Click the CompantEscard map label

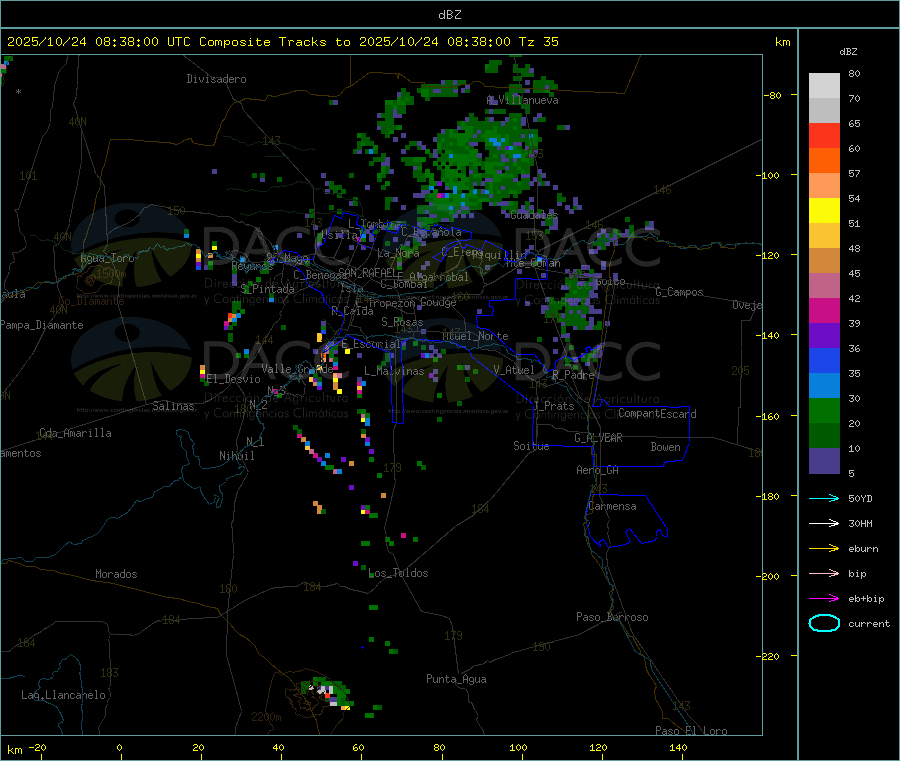point(657,414)
